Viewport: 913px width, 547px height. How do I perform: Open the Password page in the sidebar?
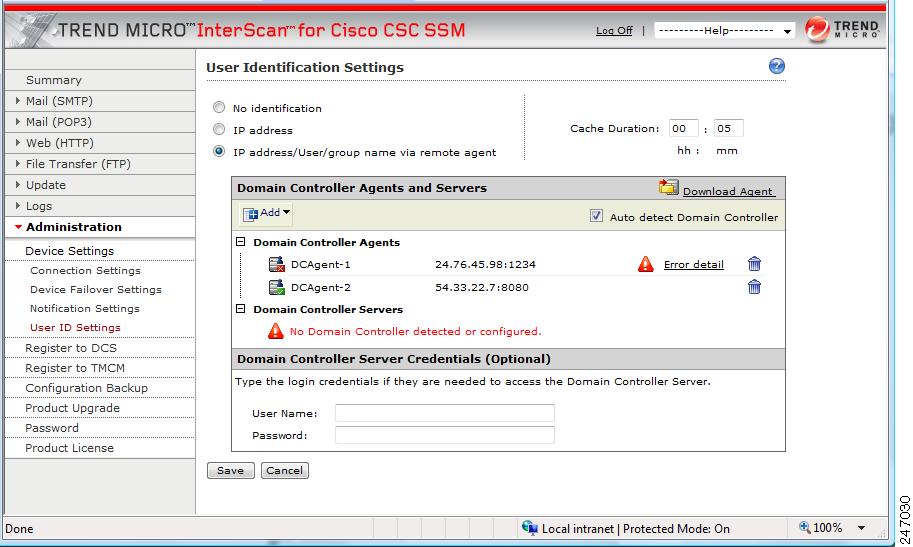[52, 428]
